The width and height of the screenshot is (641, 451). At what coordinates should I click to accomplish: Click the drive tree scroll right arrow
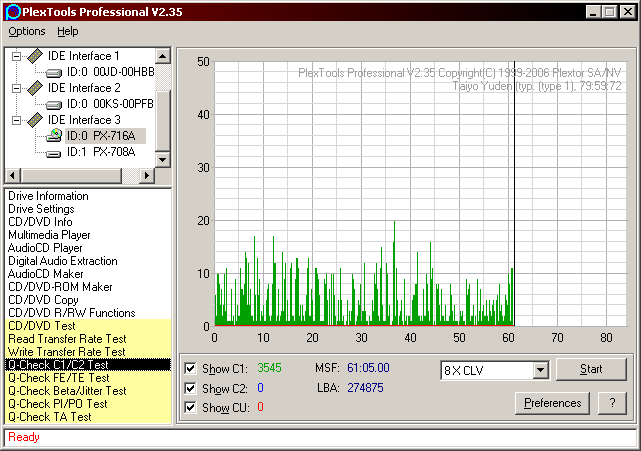coord(146,175)
